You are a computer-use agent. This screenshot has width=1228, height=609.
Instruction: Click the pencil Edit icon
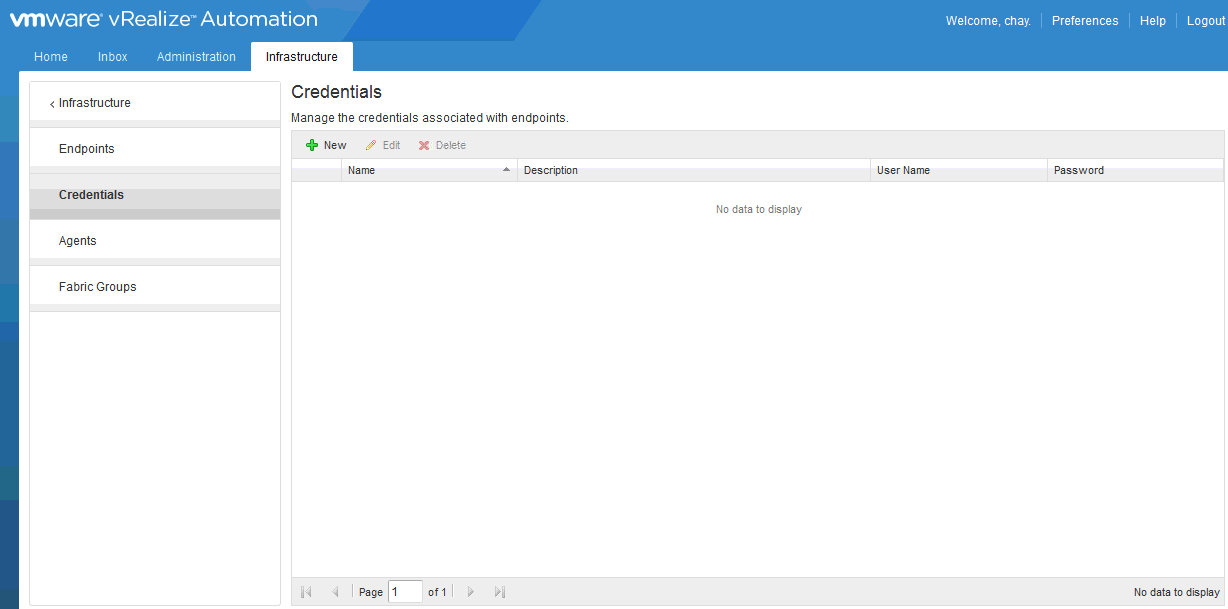[x=371, y=145]
